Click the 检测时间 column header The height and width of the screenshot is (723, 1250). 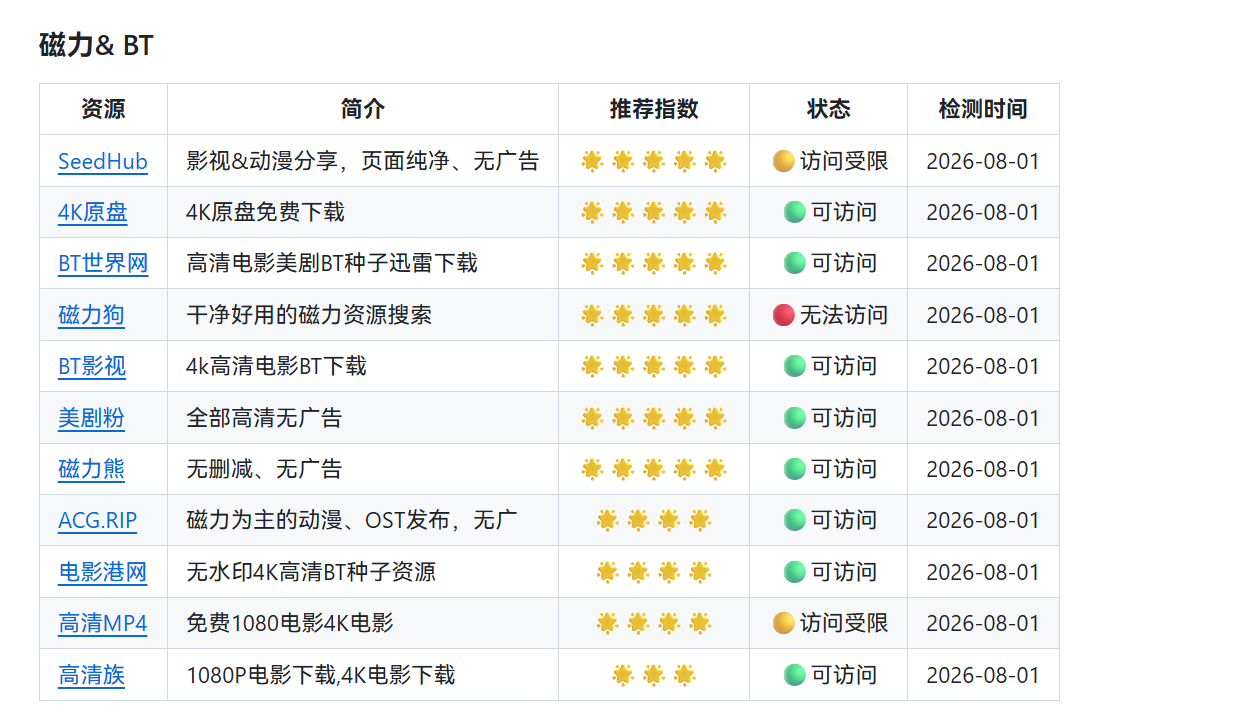[983, 109]
